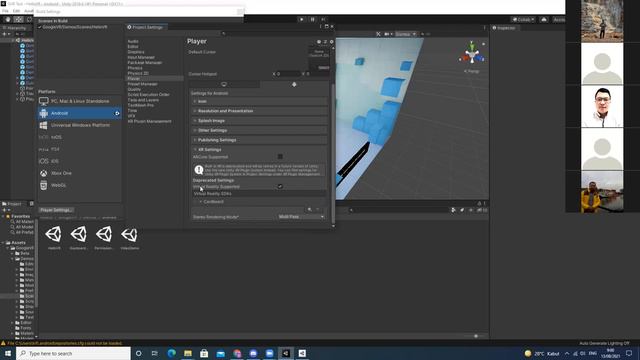The image size is (640, 360).
Task: Click the Inspector tab
Action: (504, 28)
